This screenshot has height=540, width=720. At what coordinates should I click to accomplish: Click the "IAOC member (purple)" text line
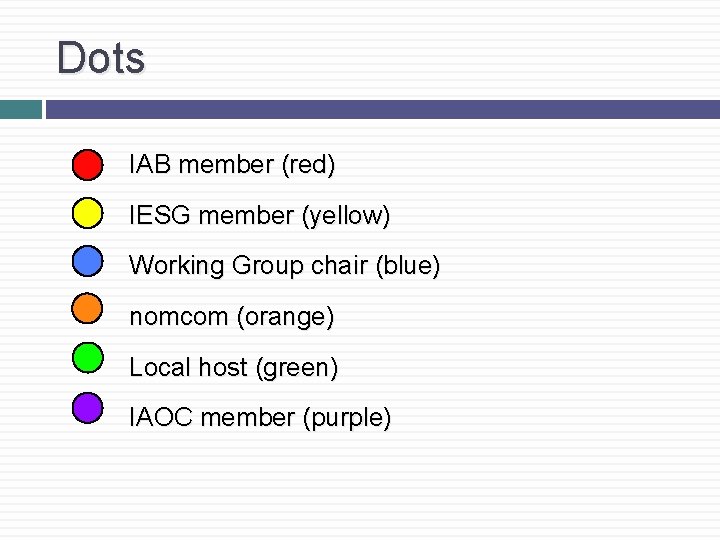(260, 418)
